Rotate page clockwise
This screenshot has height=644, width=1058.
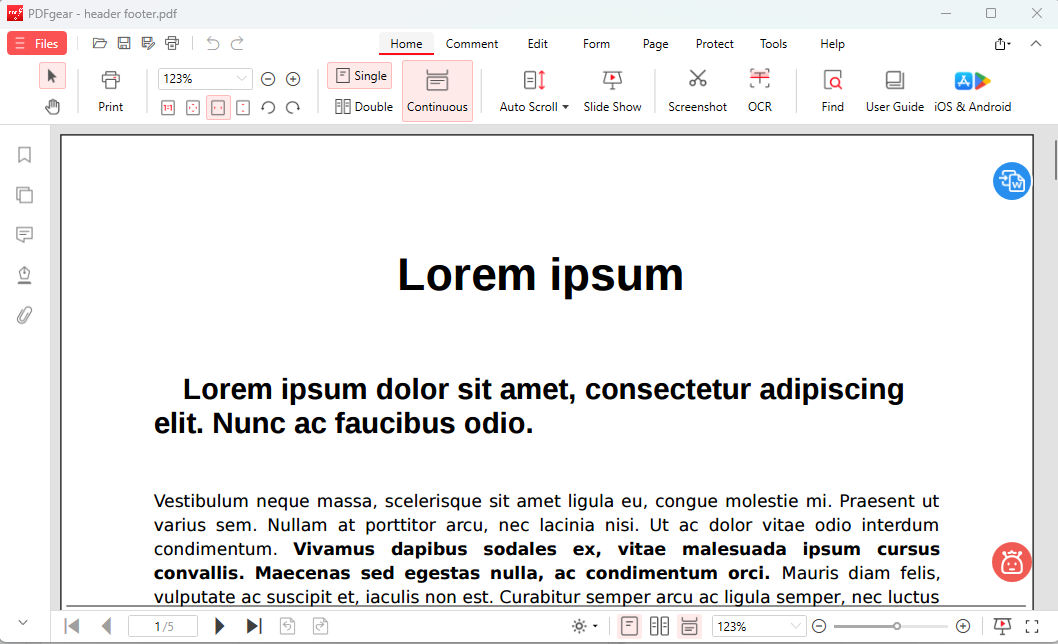click(x=293, y=107)
